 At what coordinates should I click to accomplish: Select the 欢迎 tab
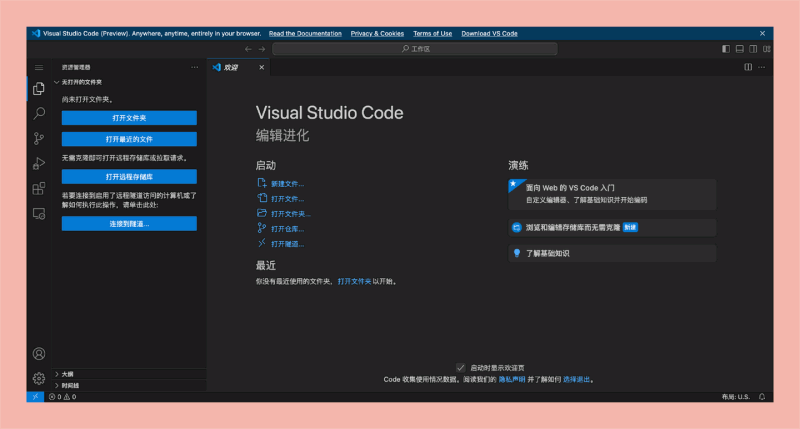click(x=239, y=67)
